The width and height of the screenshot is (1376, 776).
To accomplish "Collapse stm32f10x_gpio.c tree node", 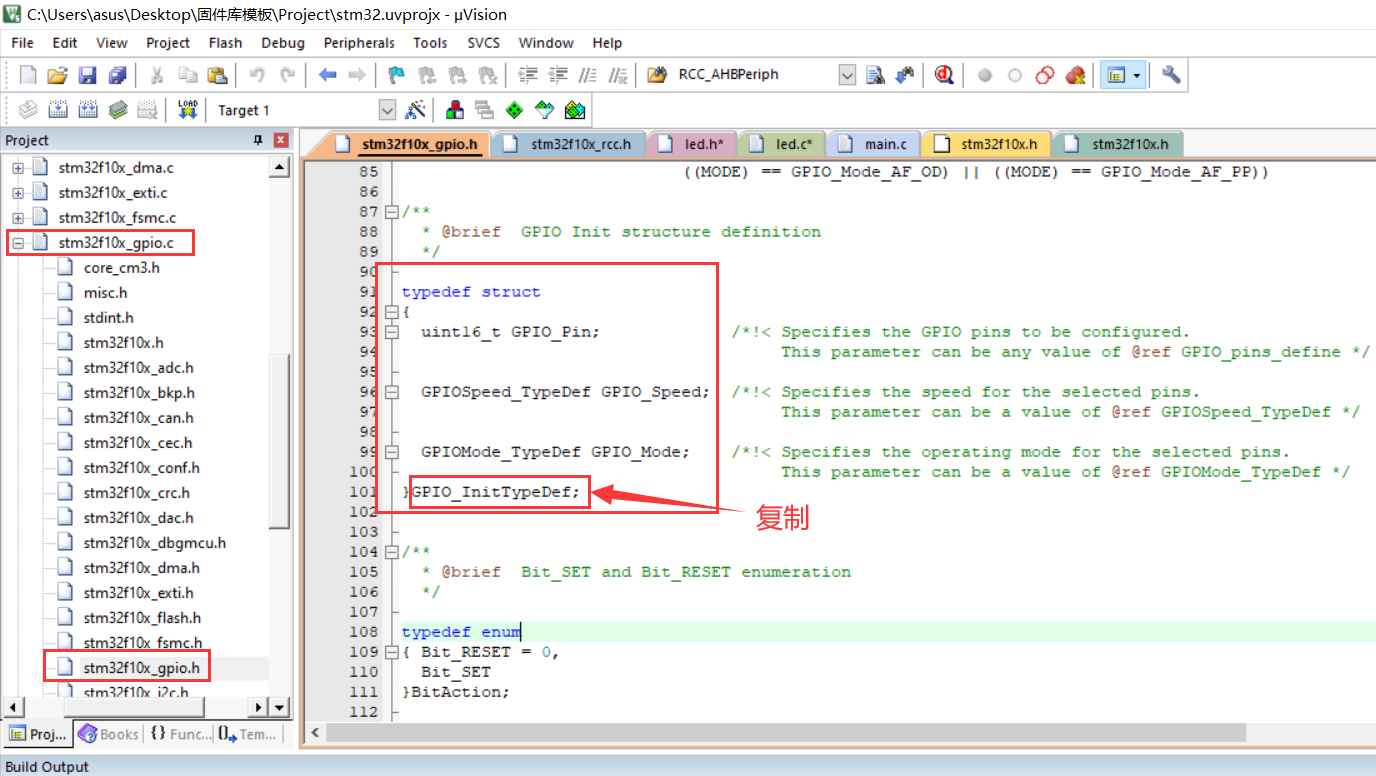I will (18, 243).
